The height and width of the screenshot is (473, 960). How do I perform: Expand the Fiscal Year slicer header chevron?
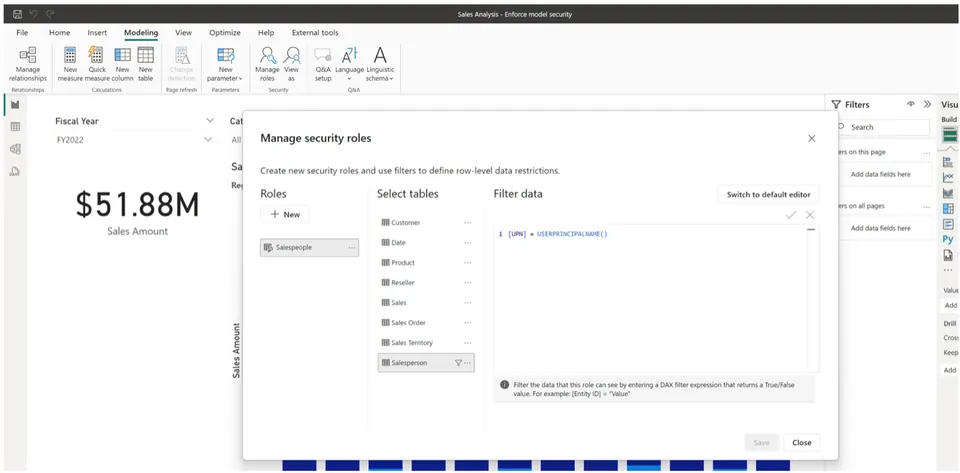click(210, 121)
